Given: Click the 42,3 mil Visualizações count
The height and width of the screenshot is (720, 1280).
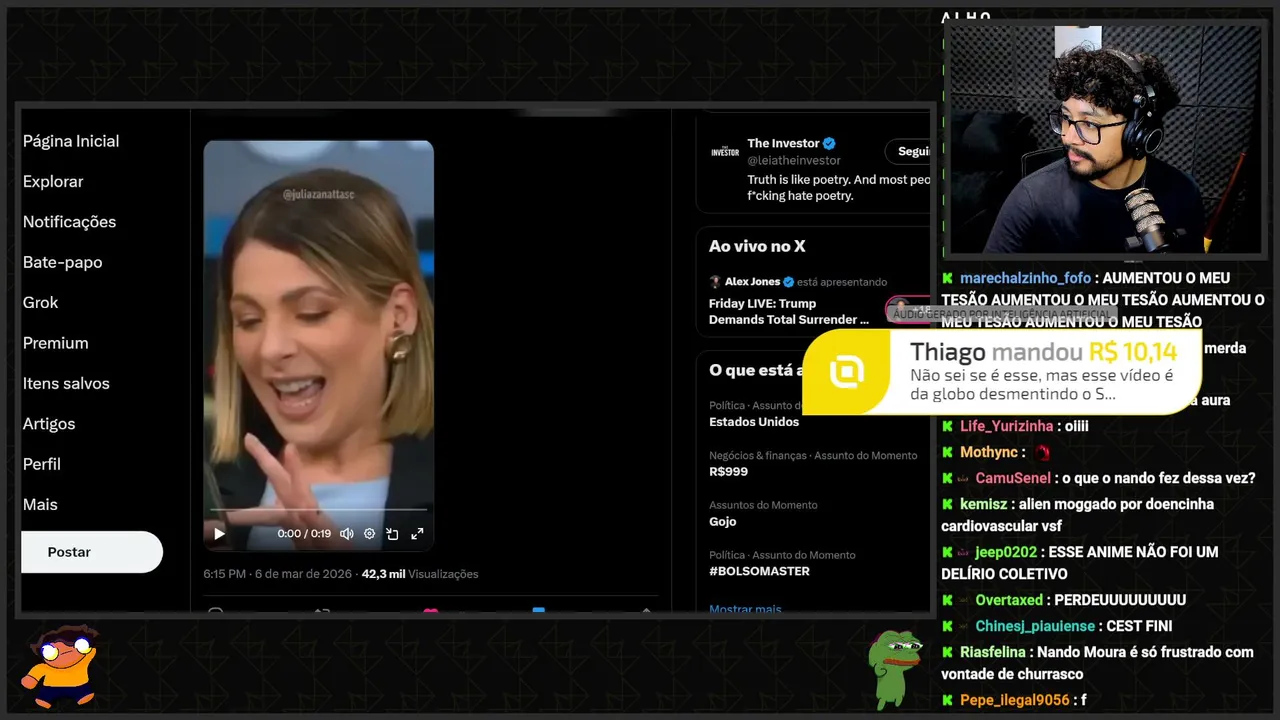Looking at the screenshot, I should [x=420, y=574].
